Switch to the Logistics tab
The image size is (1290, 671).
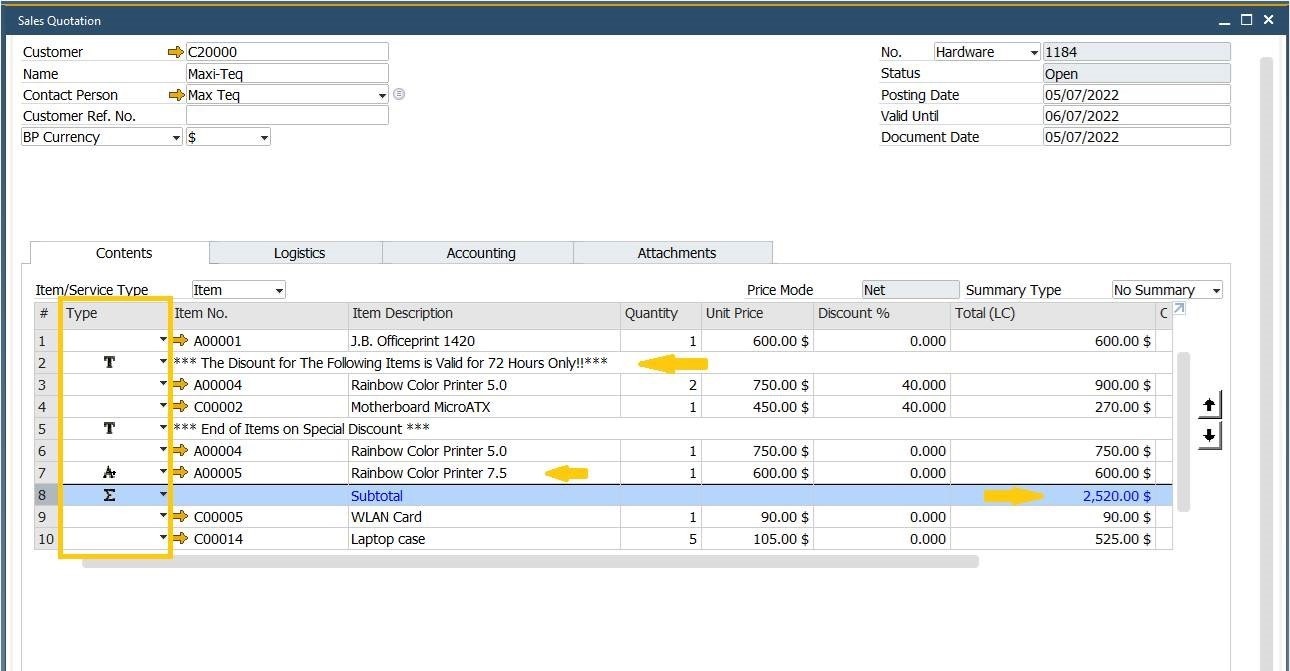[299, 253]
